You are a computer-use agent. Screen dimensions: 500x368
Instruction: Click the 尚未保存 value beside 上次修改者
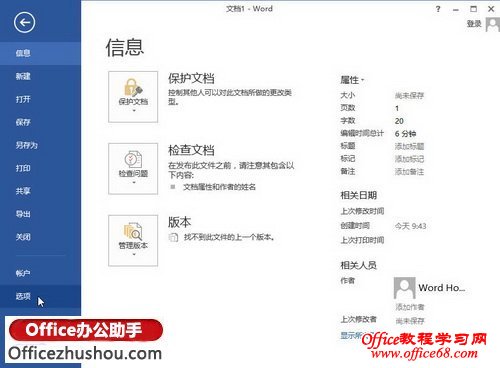coord(410,321)
